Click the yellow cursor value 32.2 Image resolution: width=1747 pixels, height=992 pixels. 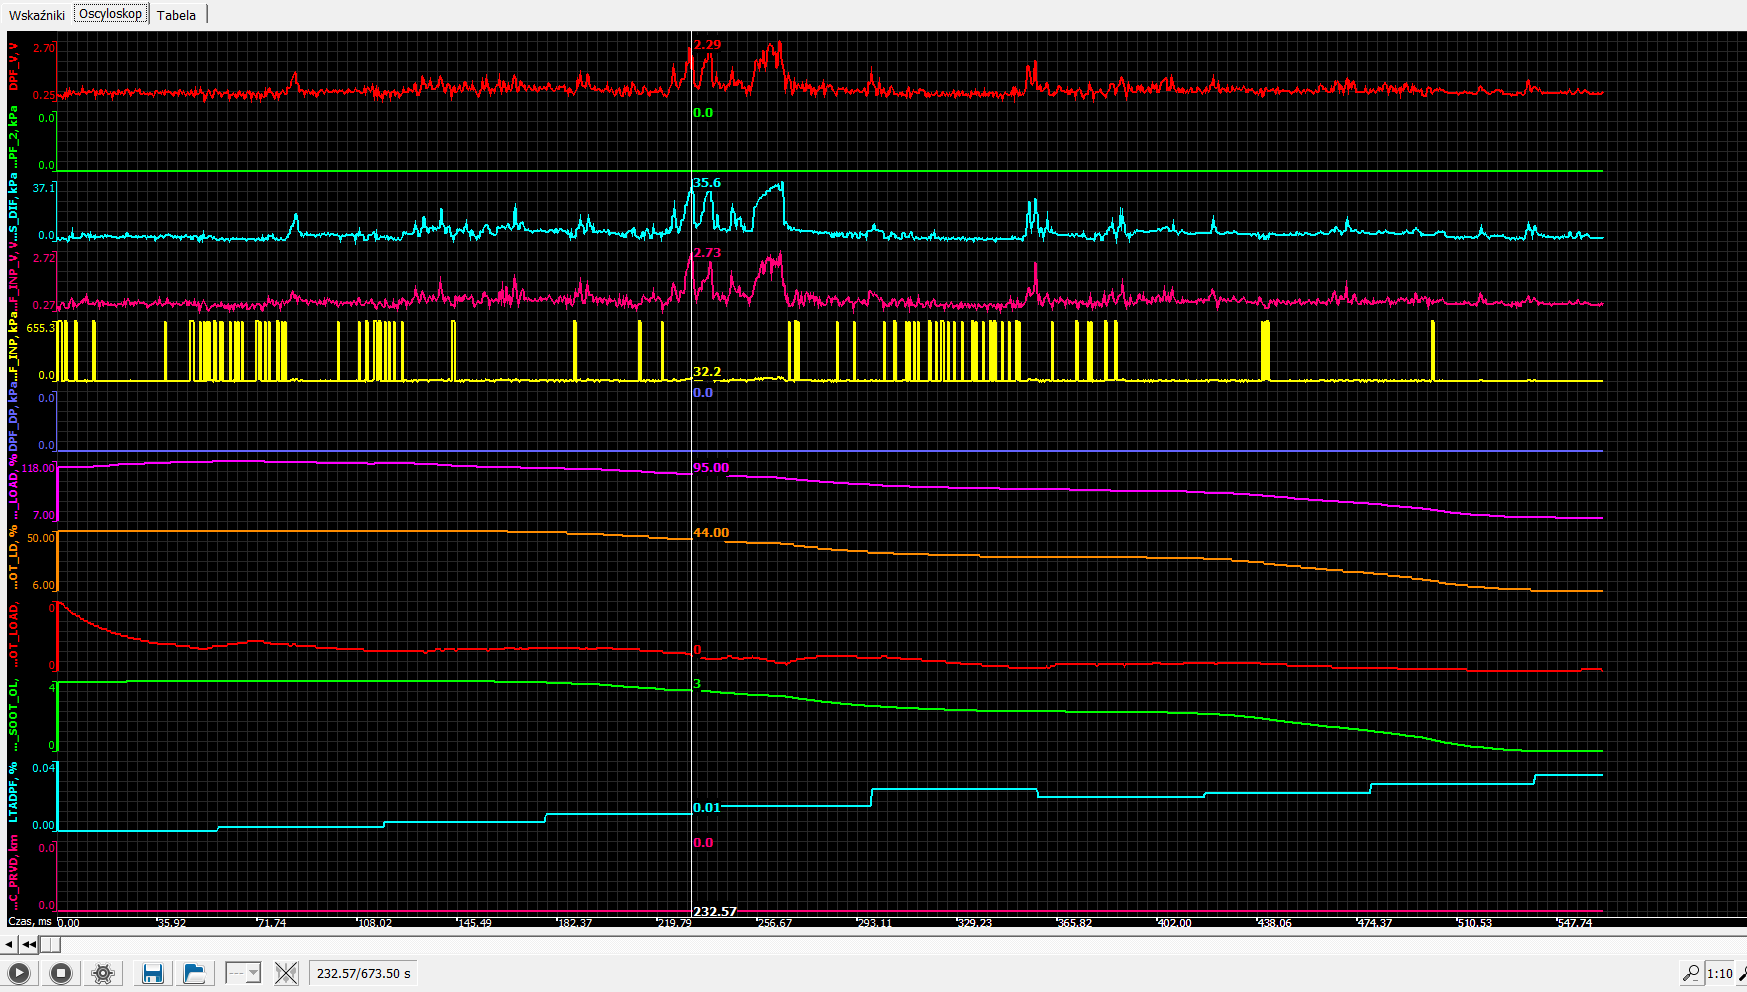click(707, 372)
